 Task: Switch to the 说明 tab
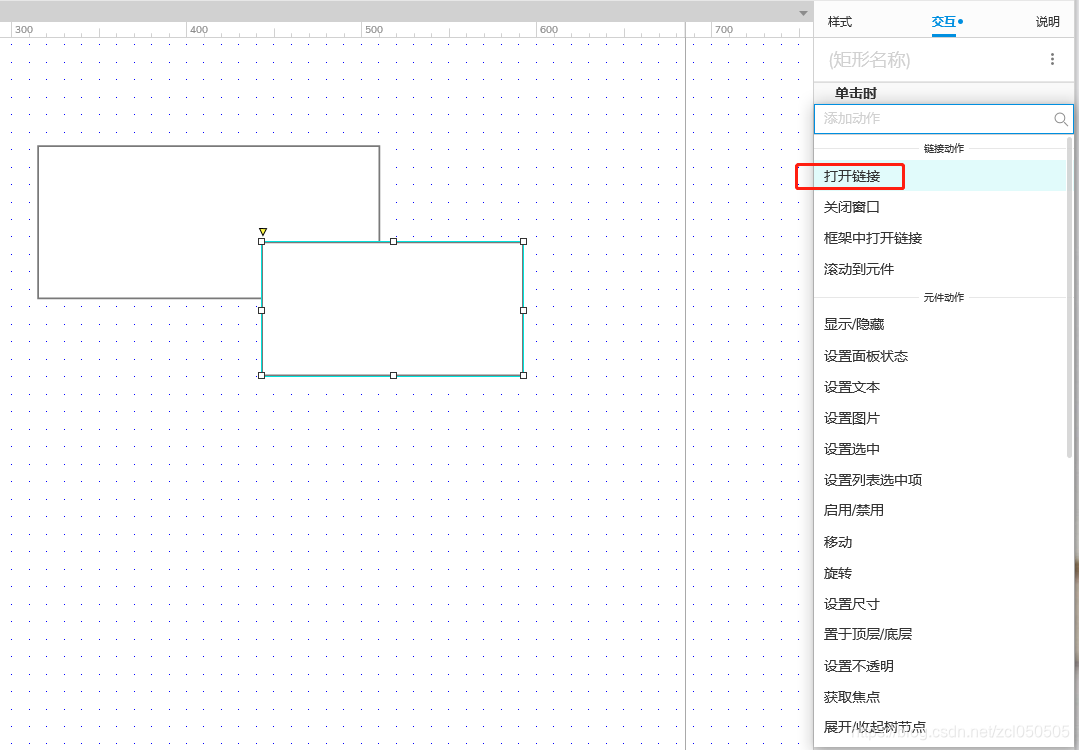tap(1046, 21)
